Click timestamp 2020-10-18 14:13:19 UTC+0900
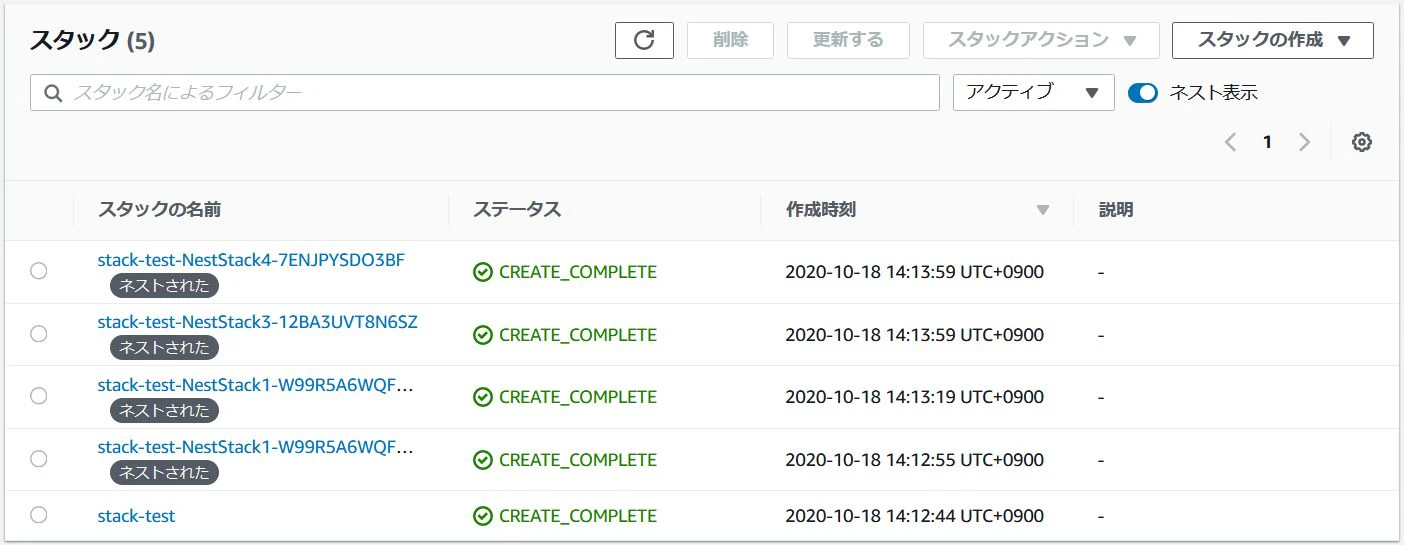 tap(915, 397)
